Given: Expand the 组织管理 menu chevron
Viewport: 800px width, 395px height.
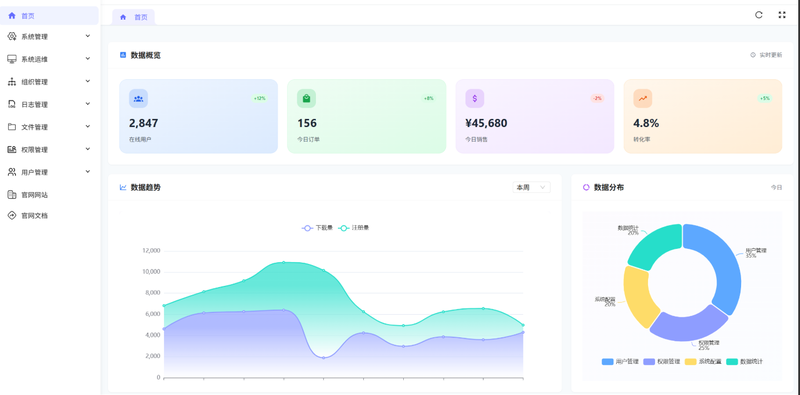Looking at the screenshot, I should (x=88, y=81).
